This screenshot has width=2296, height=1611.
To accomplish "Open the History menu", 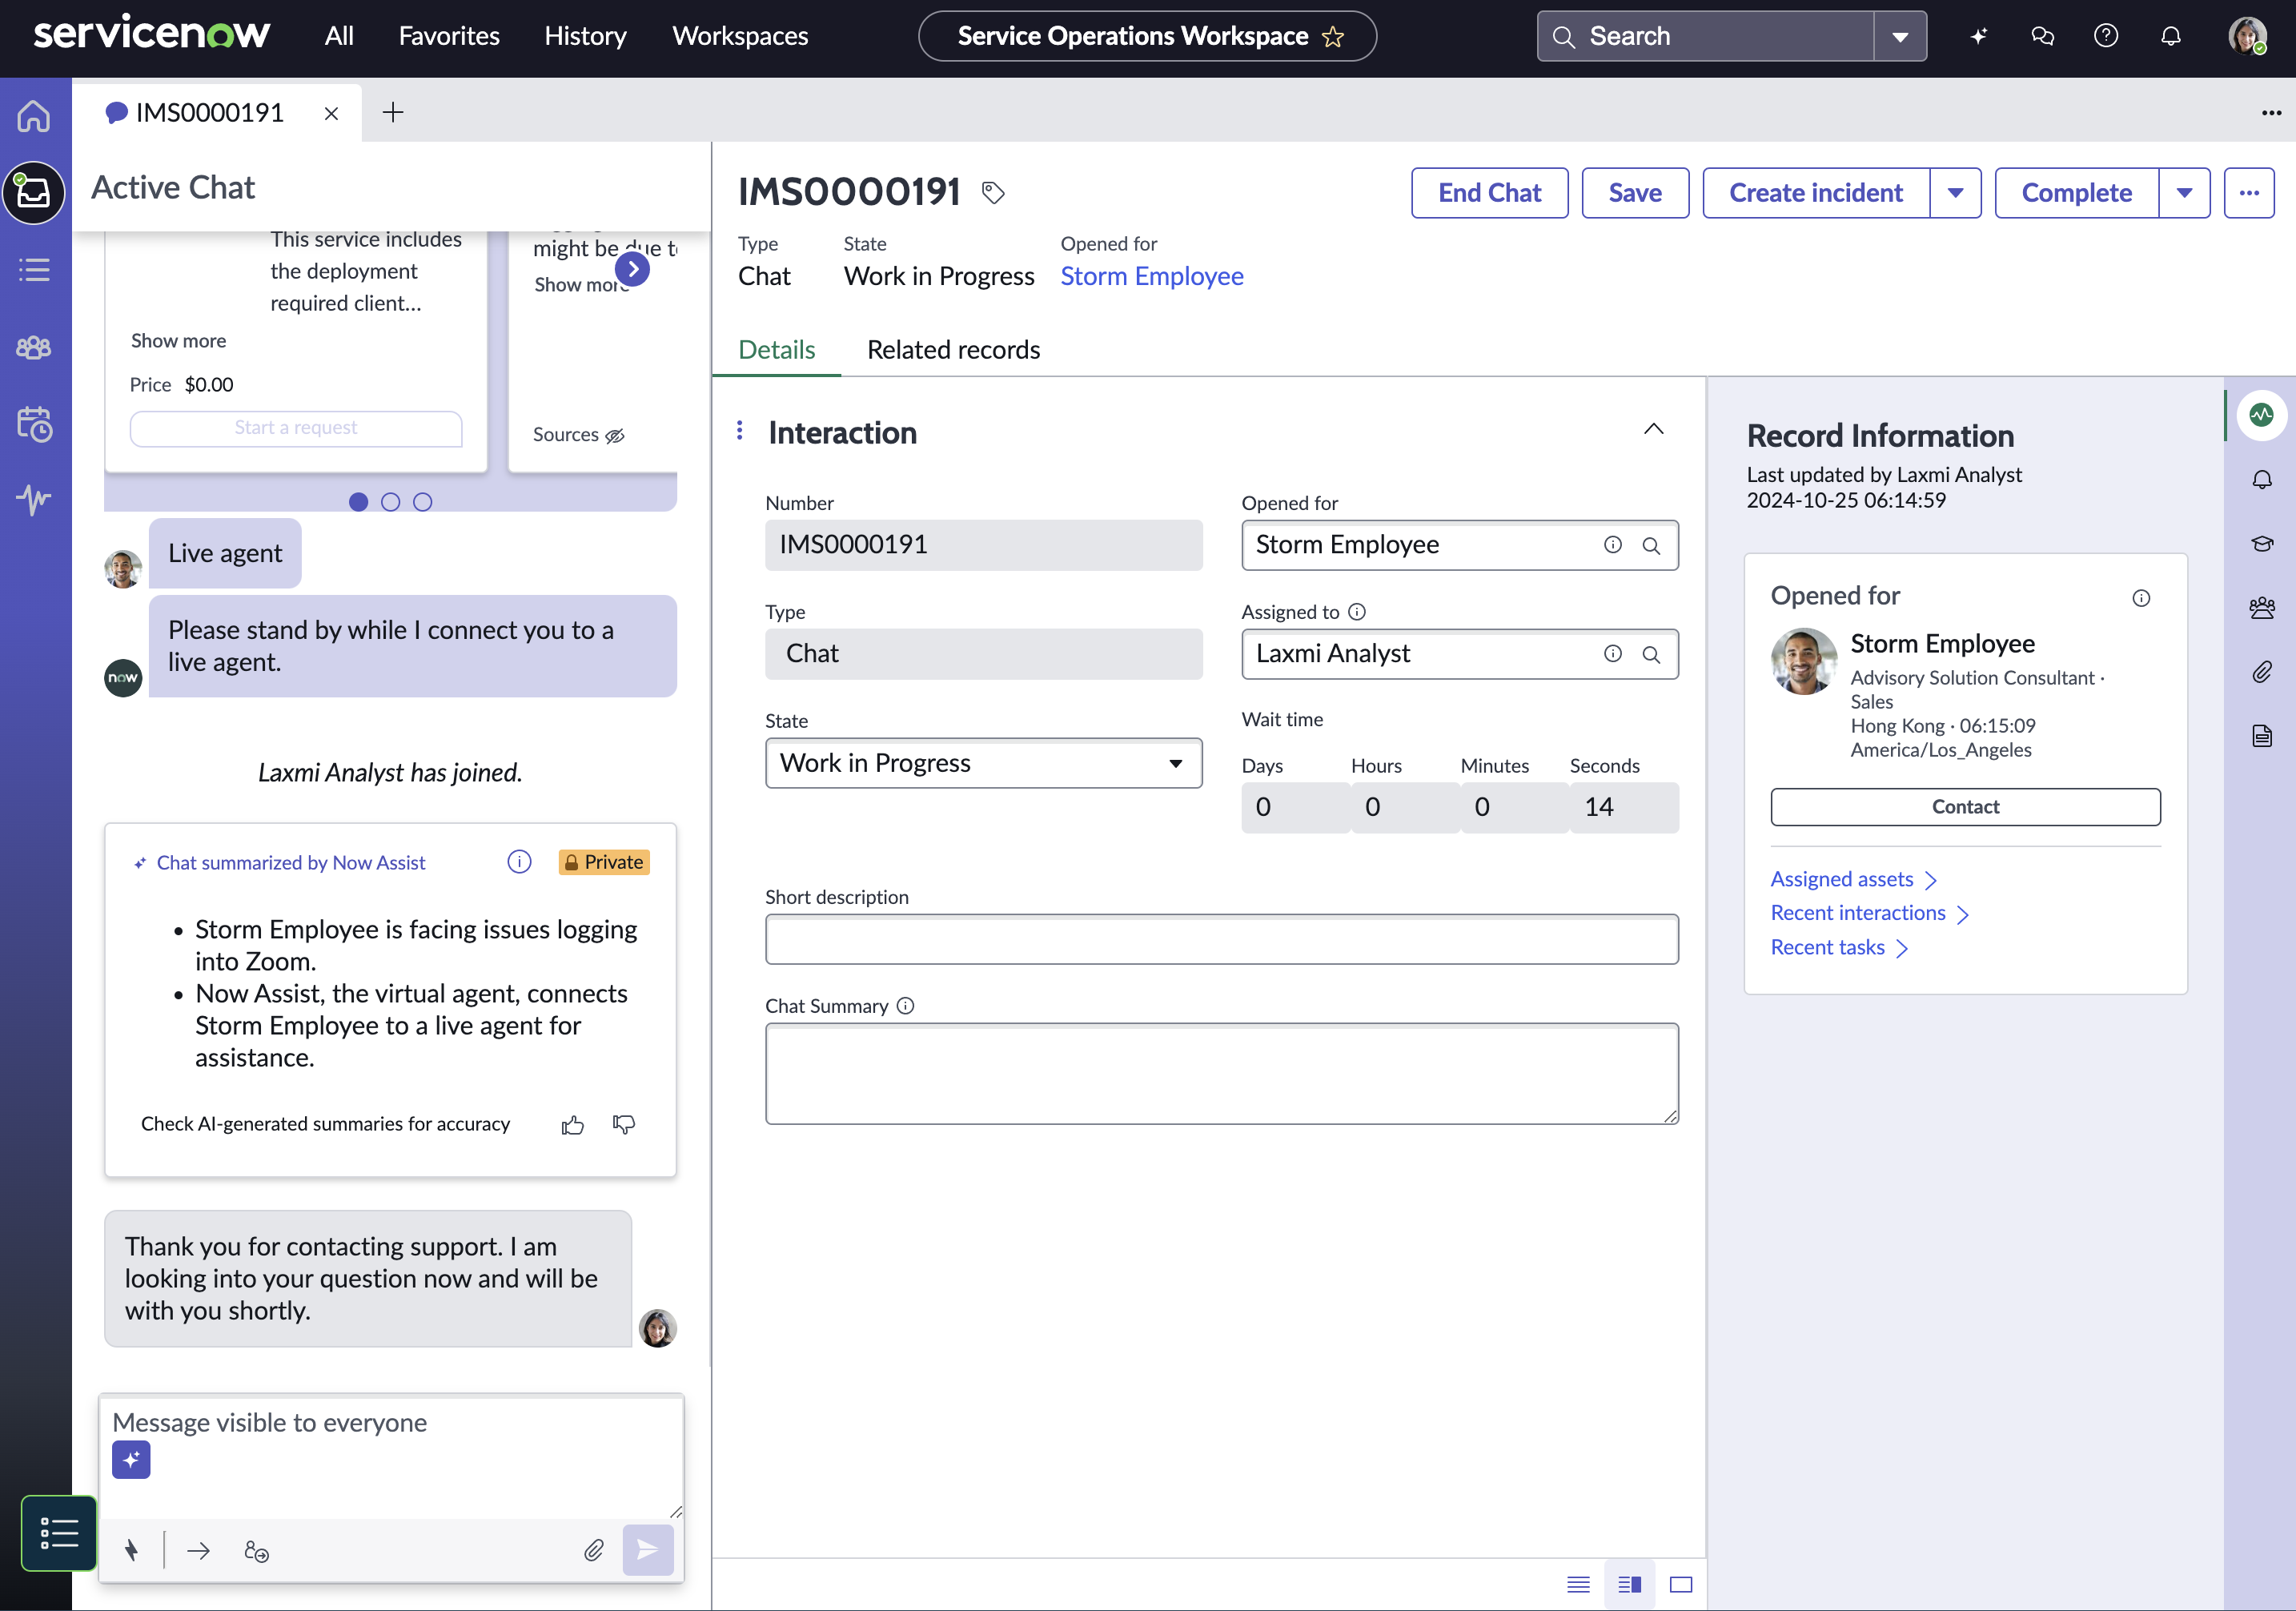I will [584, 36].
